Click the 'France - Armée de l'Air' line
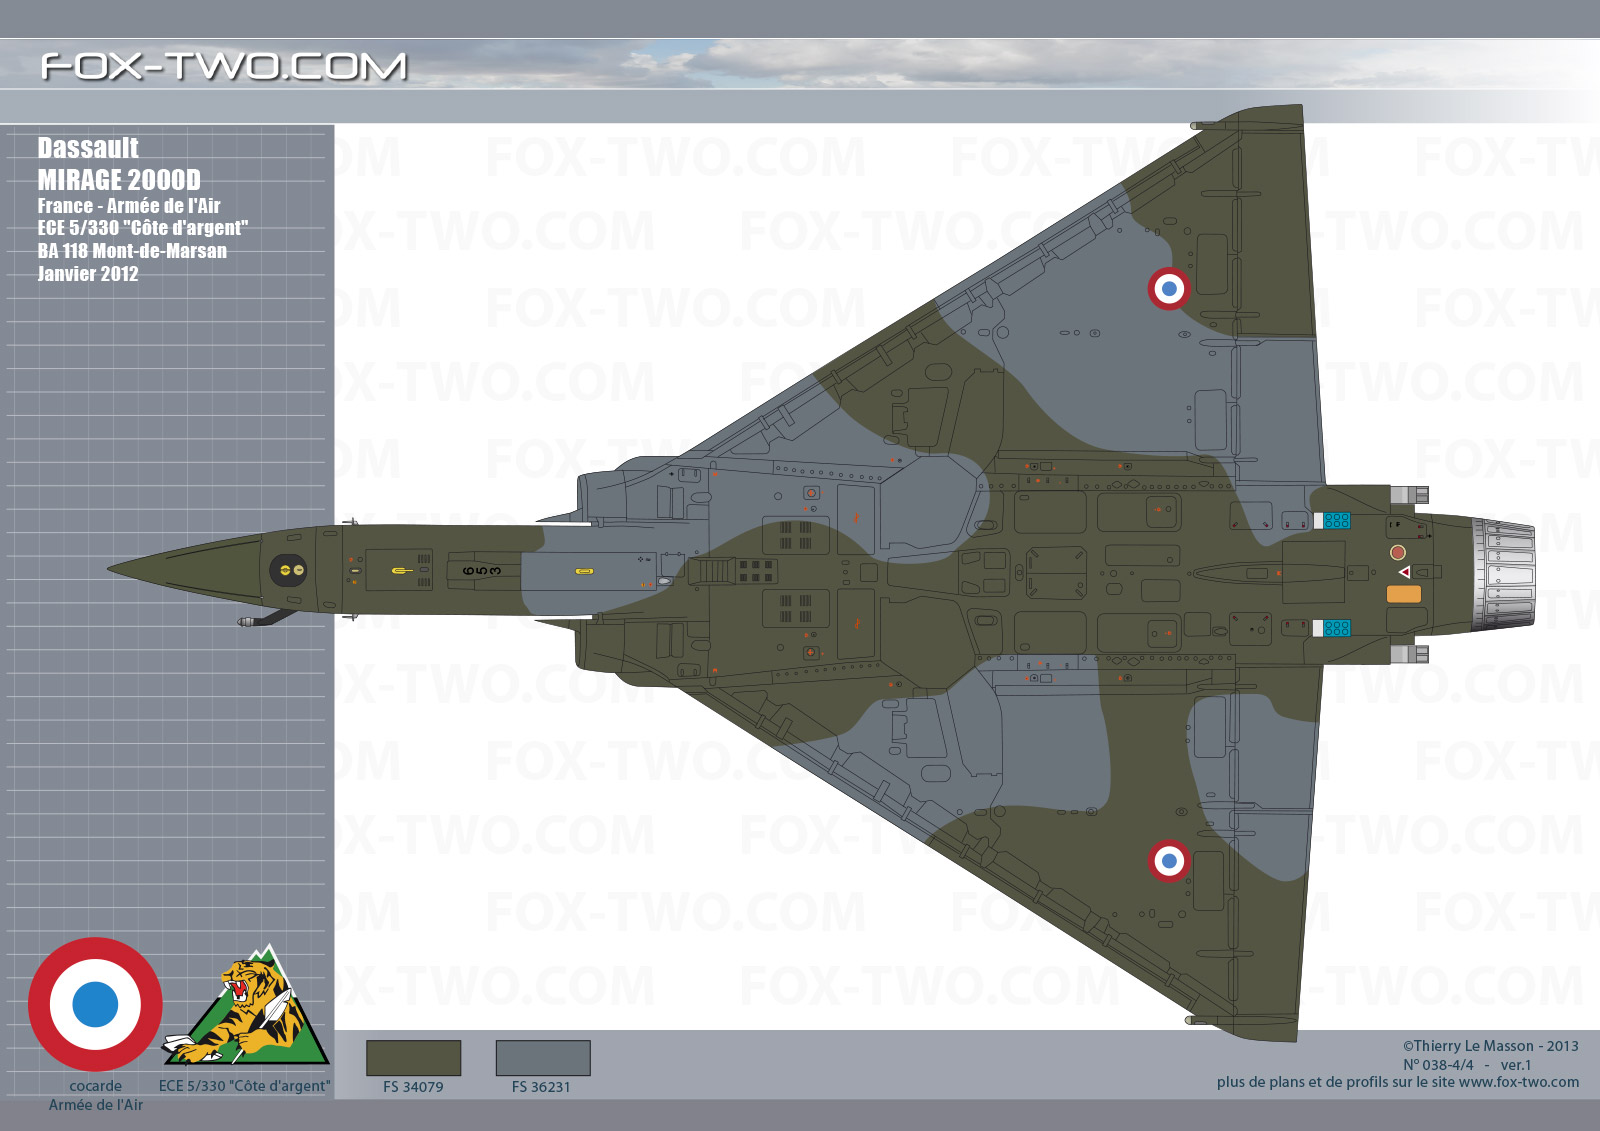Viewport: 1600px width, 1131px height. pos(129,206)
